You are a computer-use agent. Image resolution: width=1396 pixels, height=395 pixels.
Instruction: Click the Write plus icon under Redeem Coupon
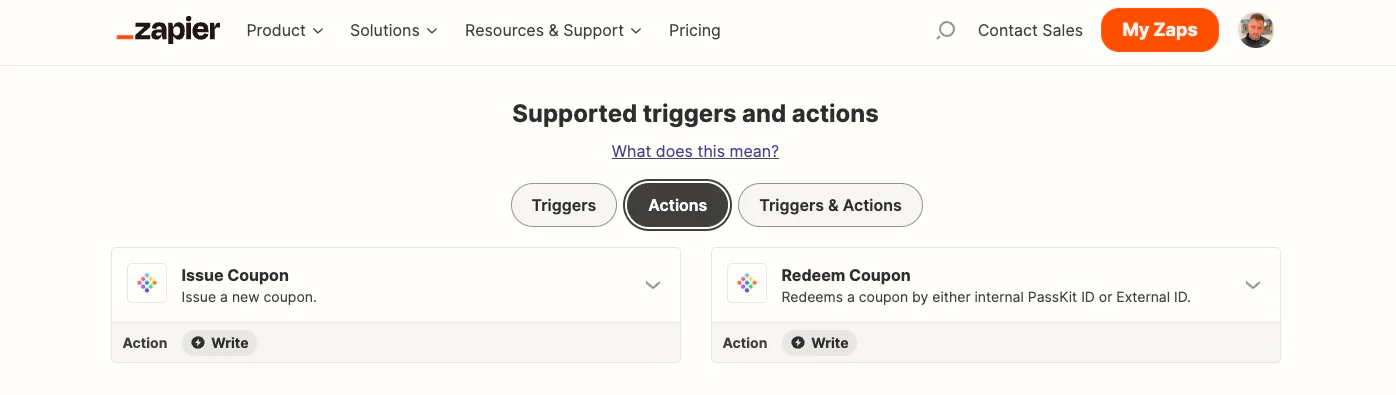pyautogui.click(x=798, y=343)
